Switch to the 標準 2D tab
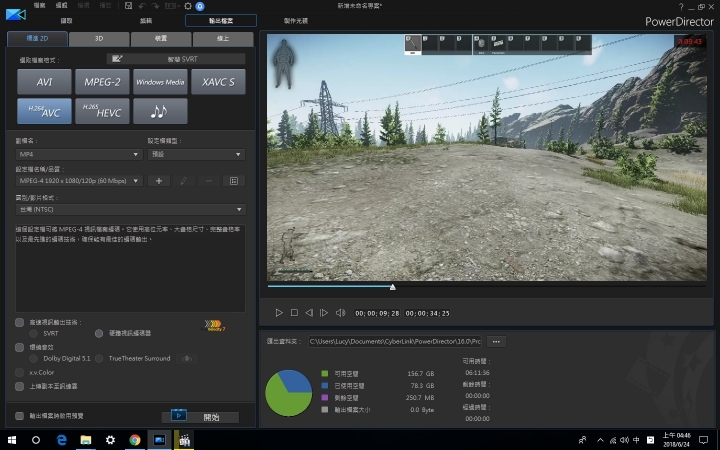 pos(37,39)
